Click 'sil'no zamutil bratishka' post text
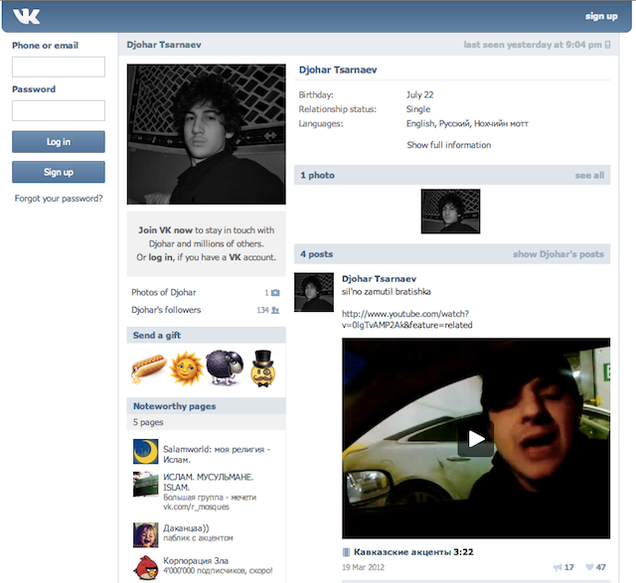The image size is (636, 583). pos(386,292)
